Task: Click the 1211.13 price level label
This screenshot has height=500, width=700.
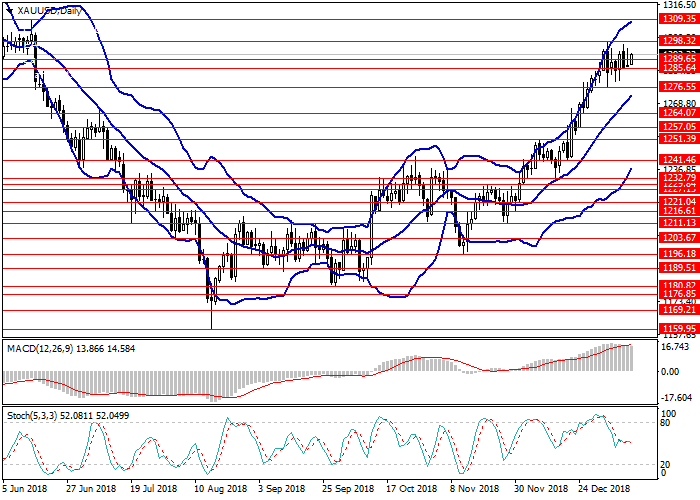Action: pos(678,222)
